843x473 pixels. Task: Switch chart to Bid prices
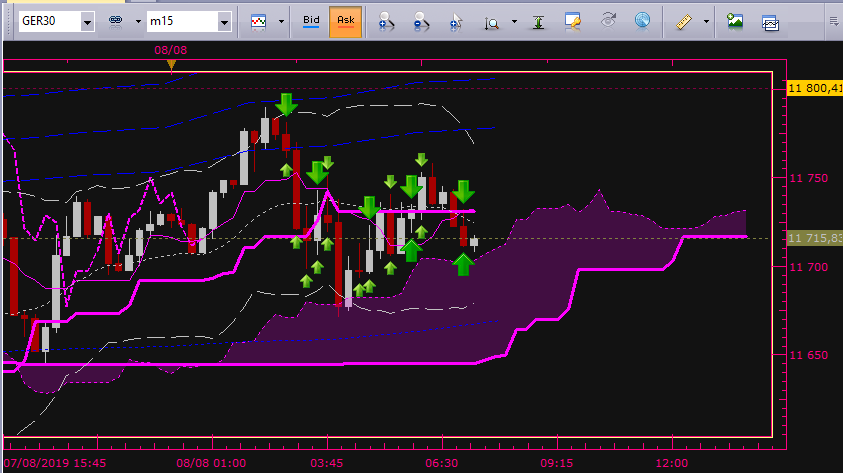(x=311, y=22)
